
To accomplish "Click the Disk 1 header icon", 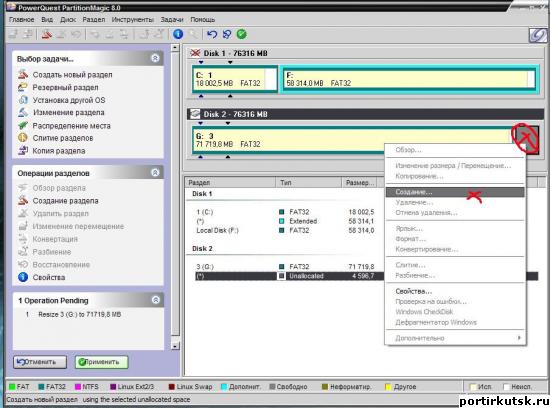I will click(x=195, y=53).
